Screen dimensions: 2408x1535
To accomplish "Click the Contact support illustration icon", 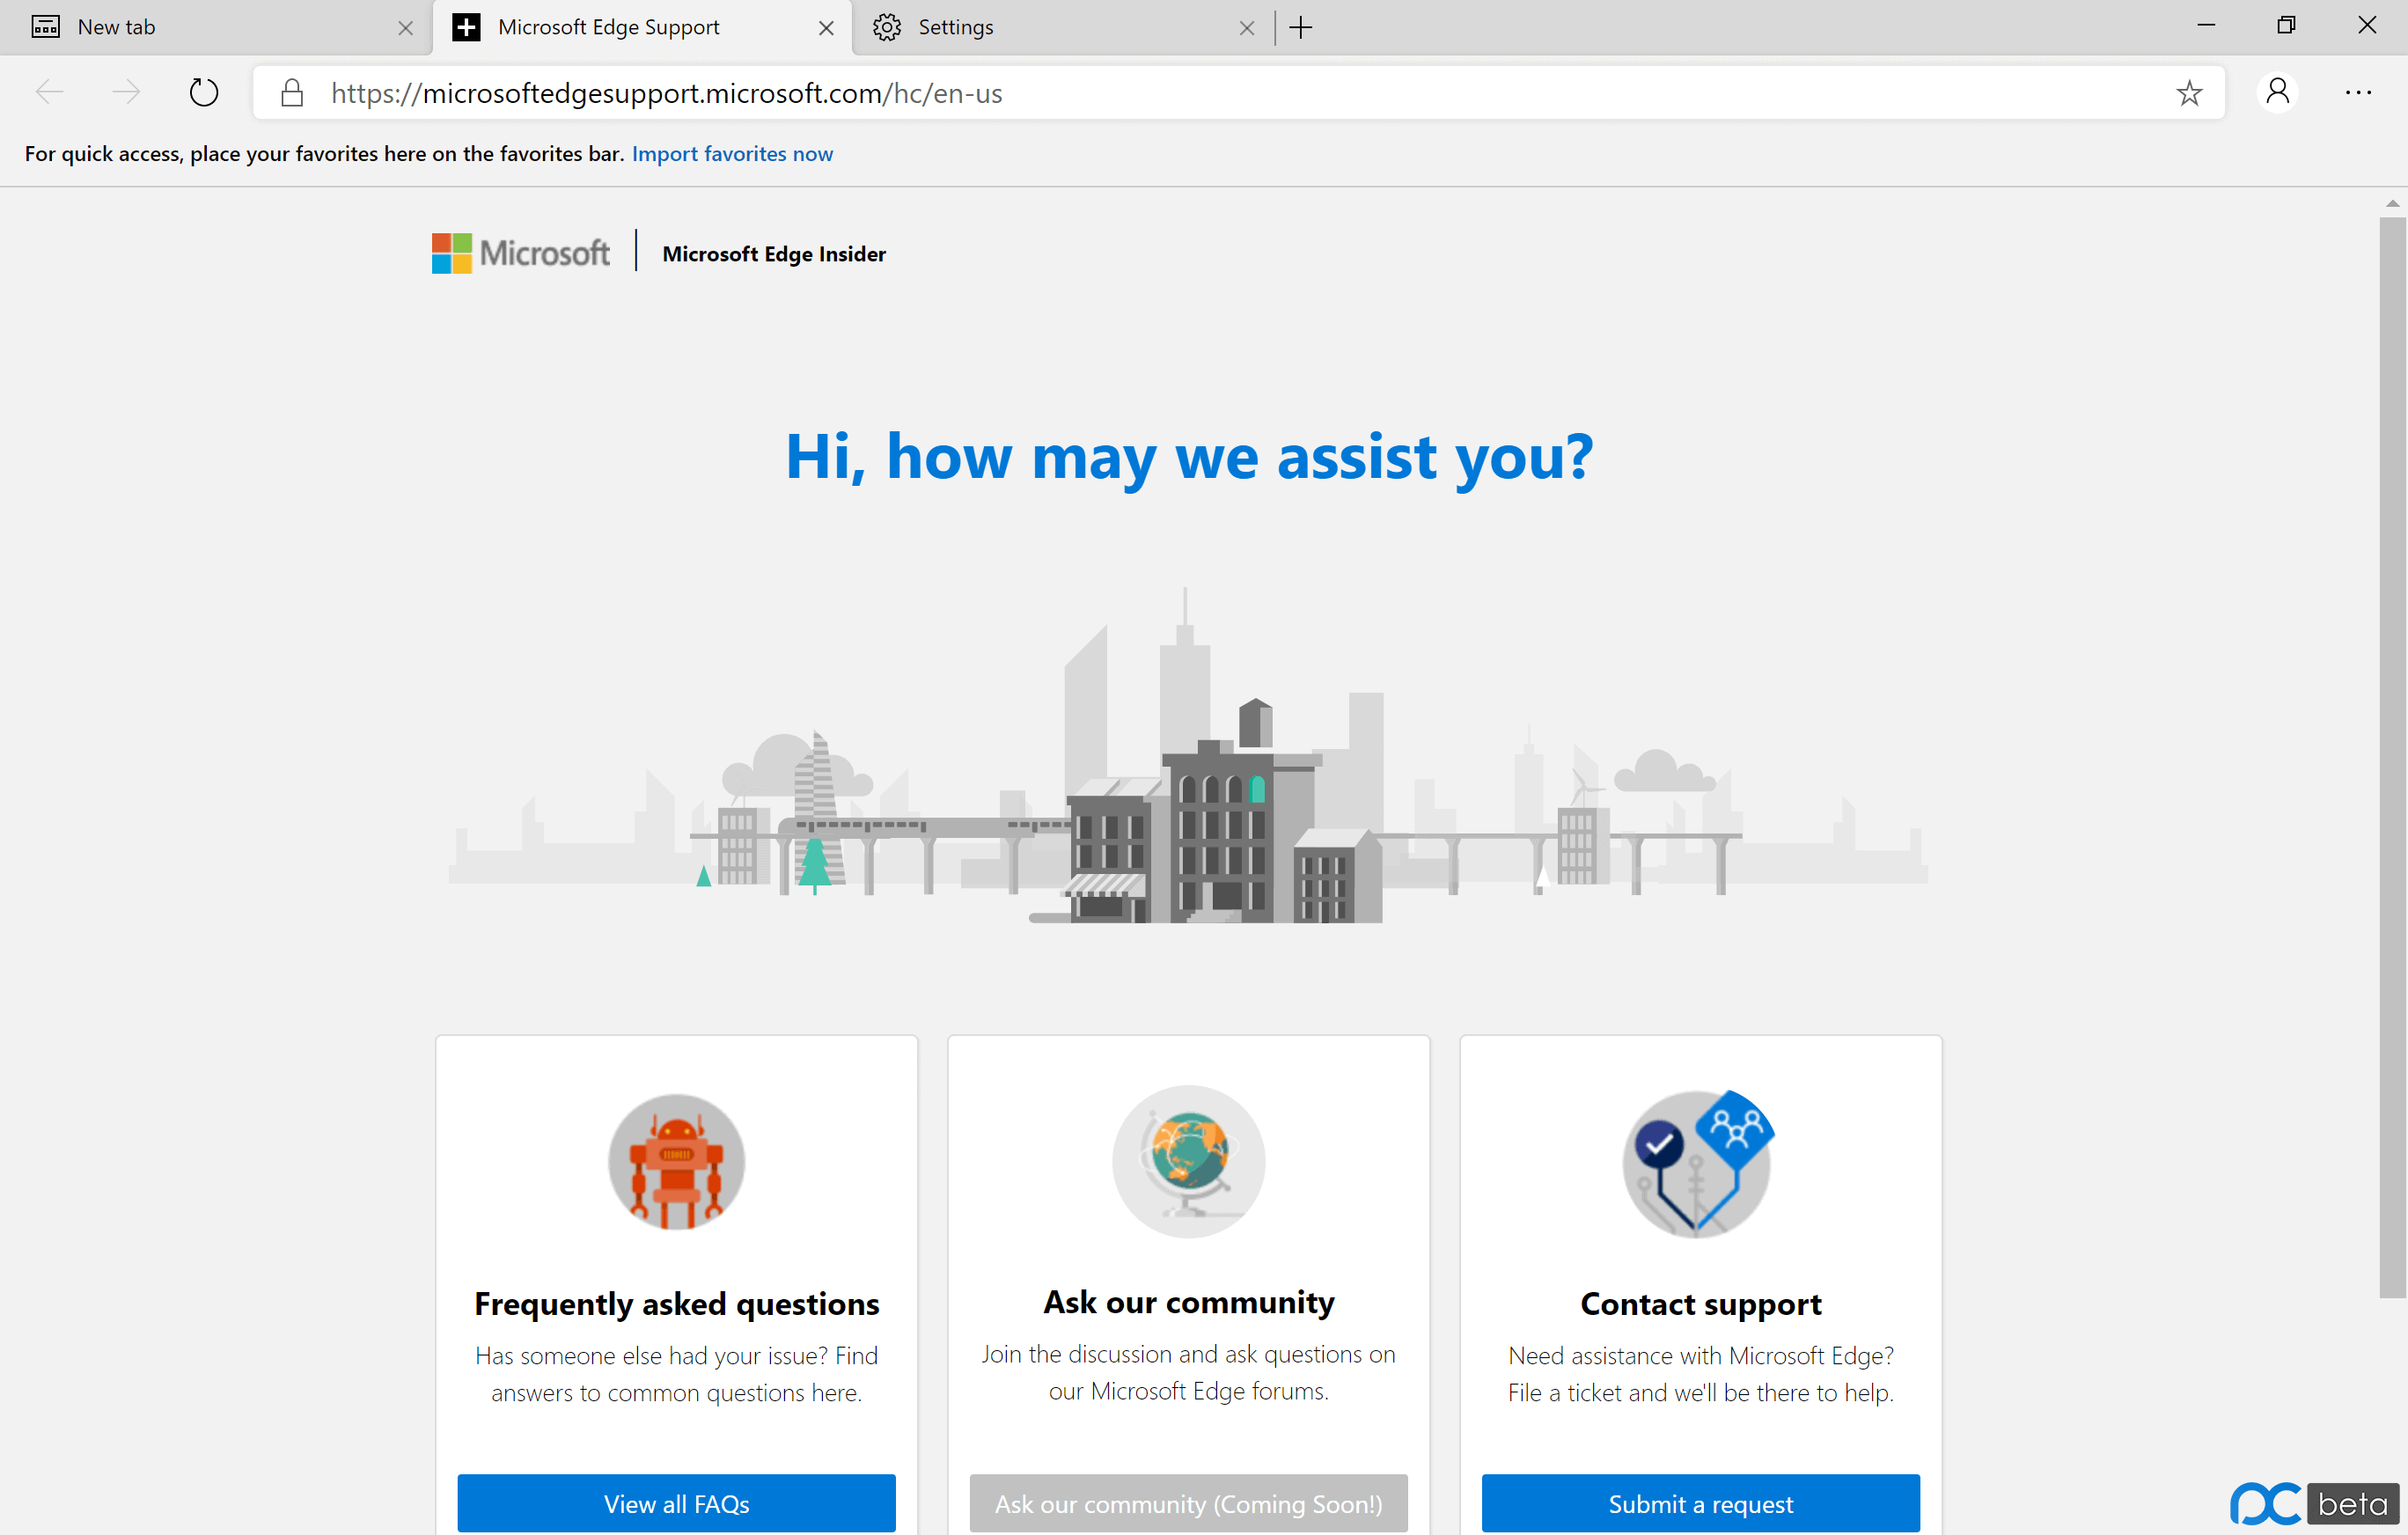I will point(1699,1164).
